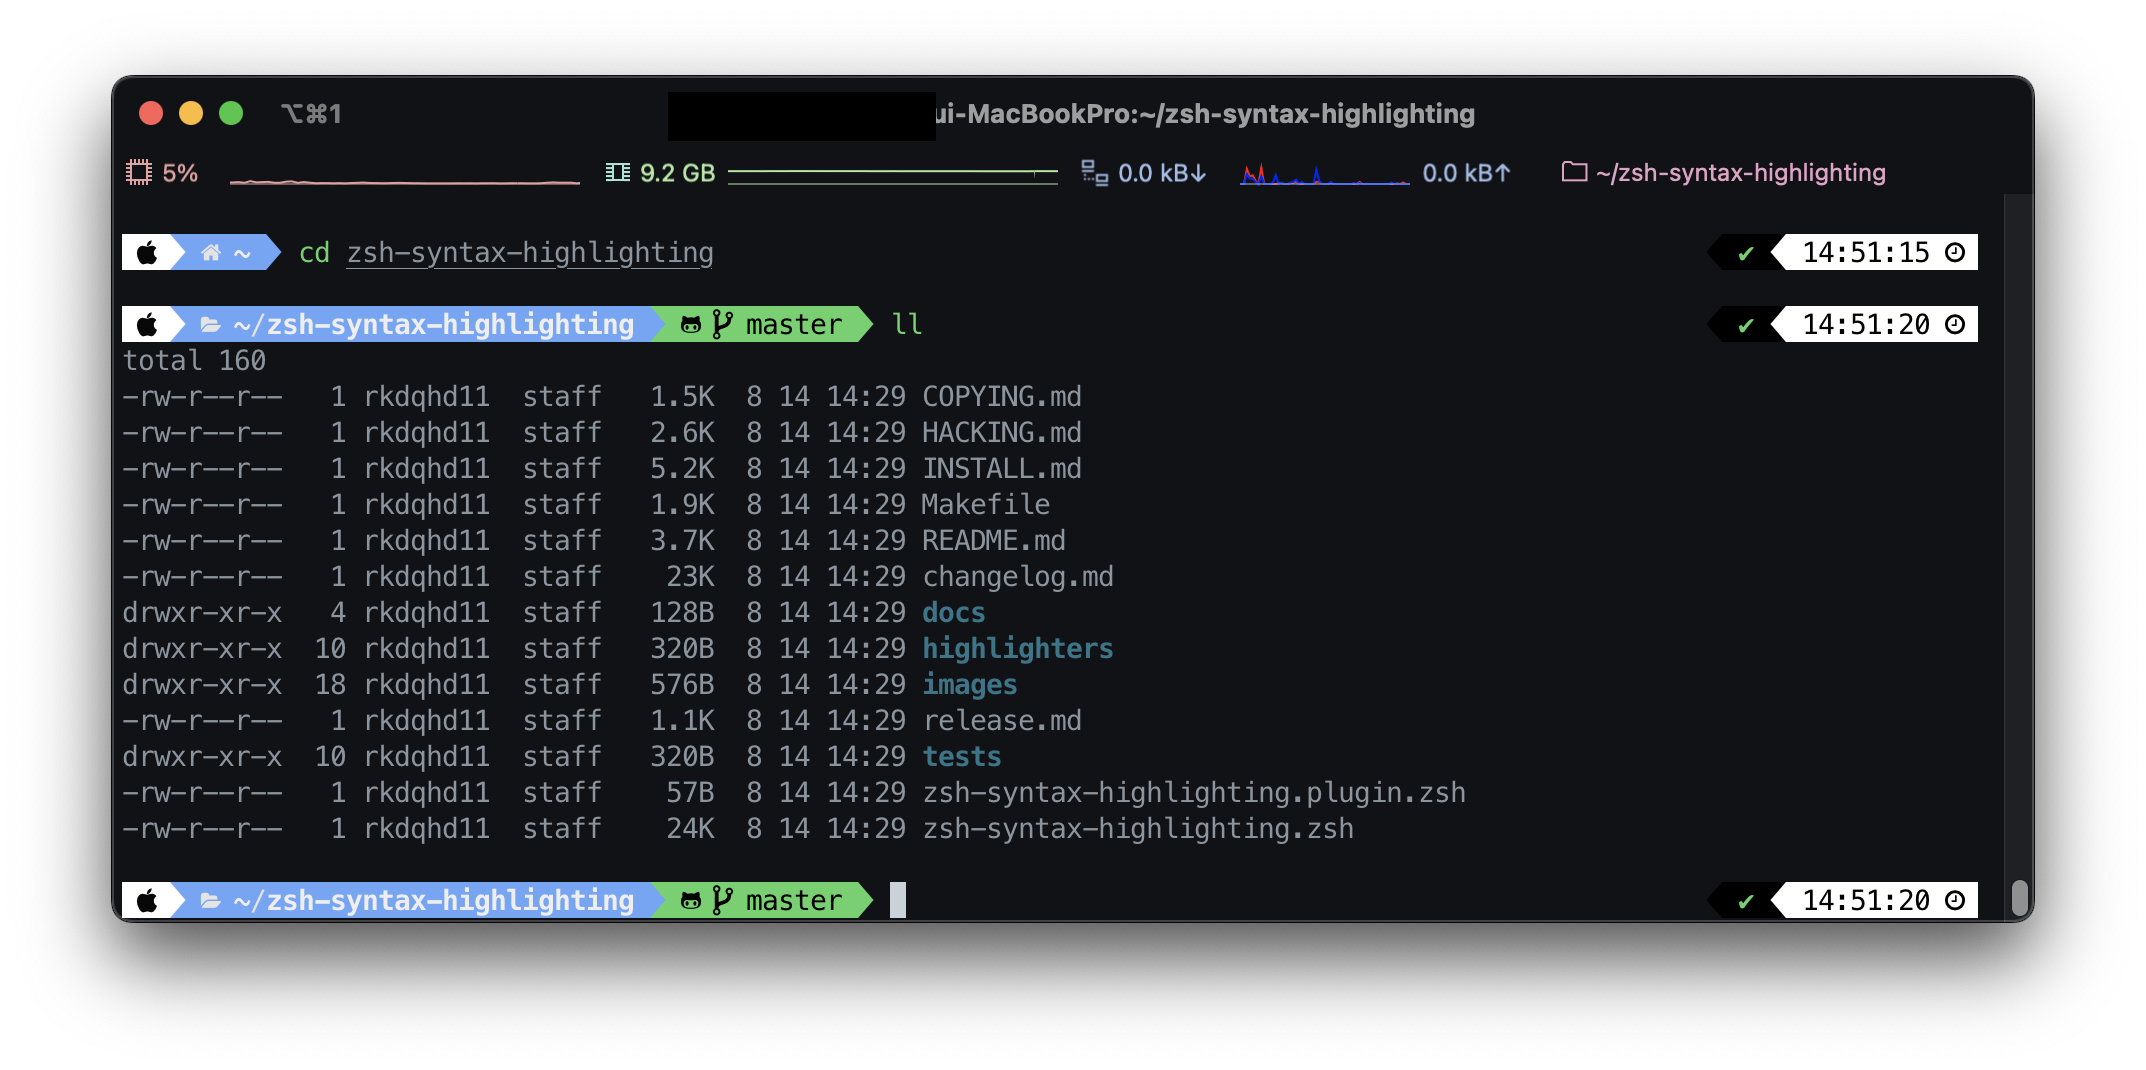Click the zsh-syntax-highlighting.zsh file name

coord(1138,829)
